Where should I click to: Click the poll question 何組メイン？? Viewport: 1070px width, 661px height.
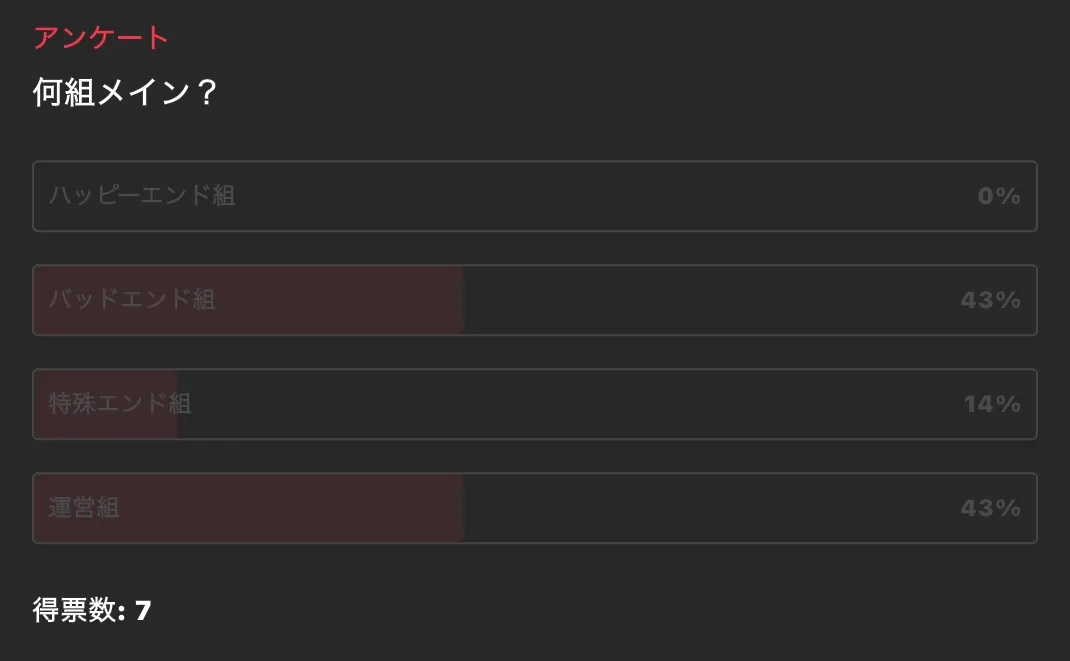(125, 93)
